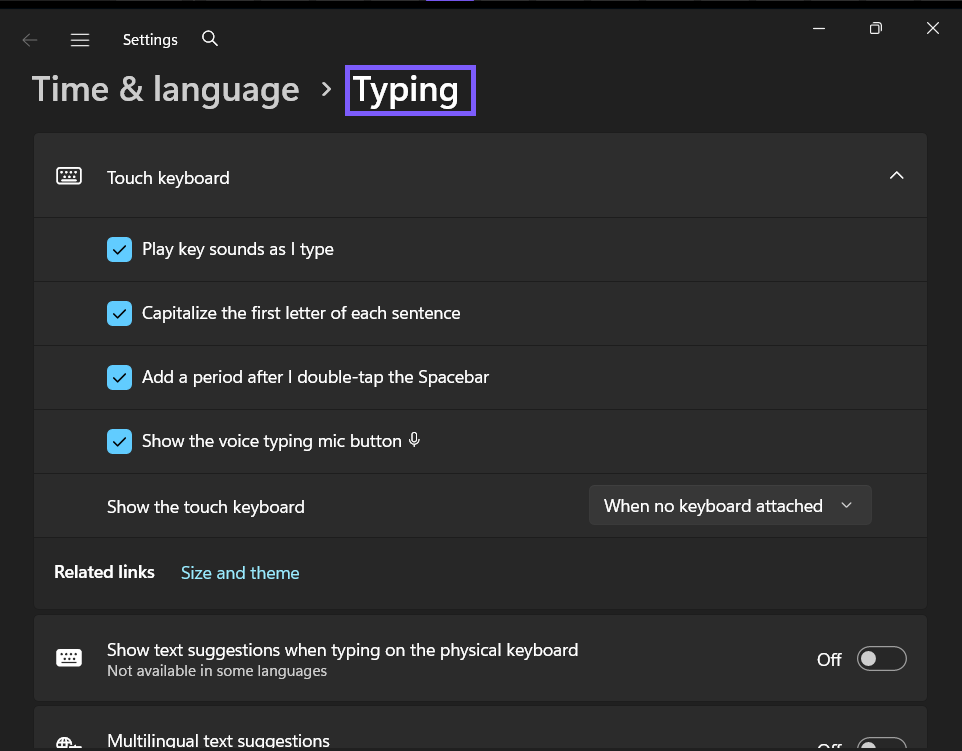
Task: Collapse the Touch keyboard section
Action: (x=896, y=175)
